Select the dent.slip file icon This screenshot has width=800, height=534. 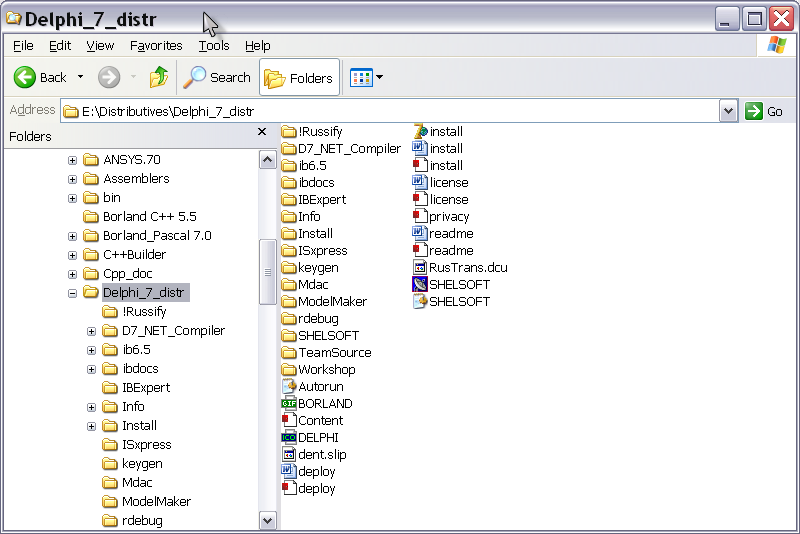(x=289, y=454)
